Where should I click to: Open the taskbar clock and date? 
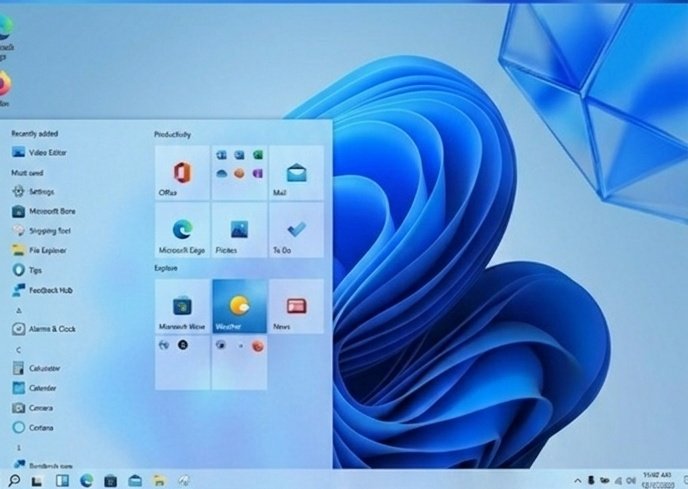click(658, 480)
